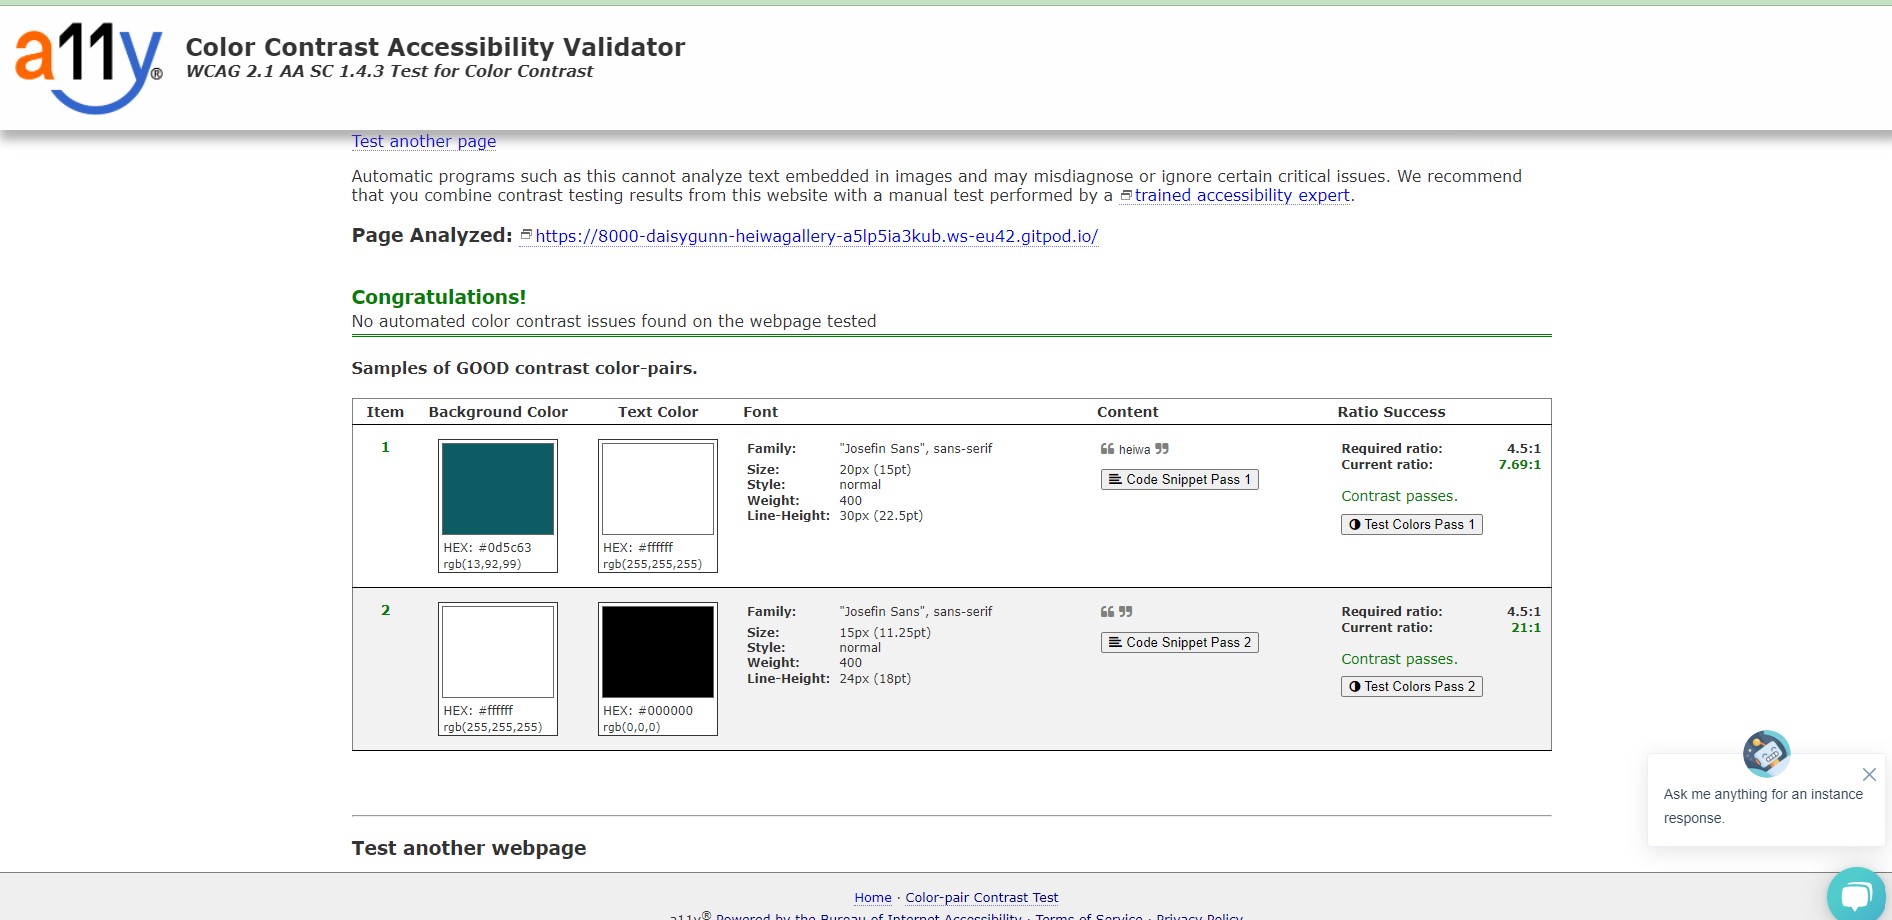Click the Ask me anything chat message

[x=1763, y=806]
